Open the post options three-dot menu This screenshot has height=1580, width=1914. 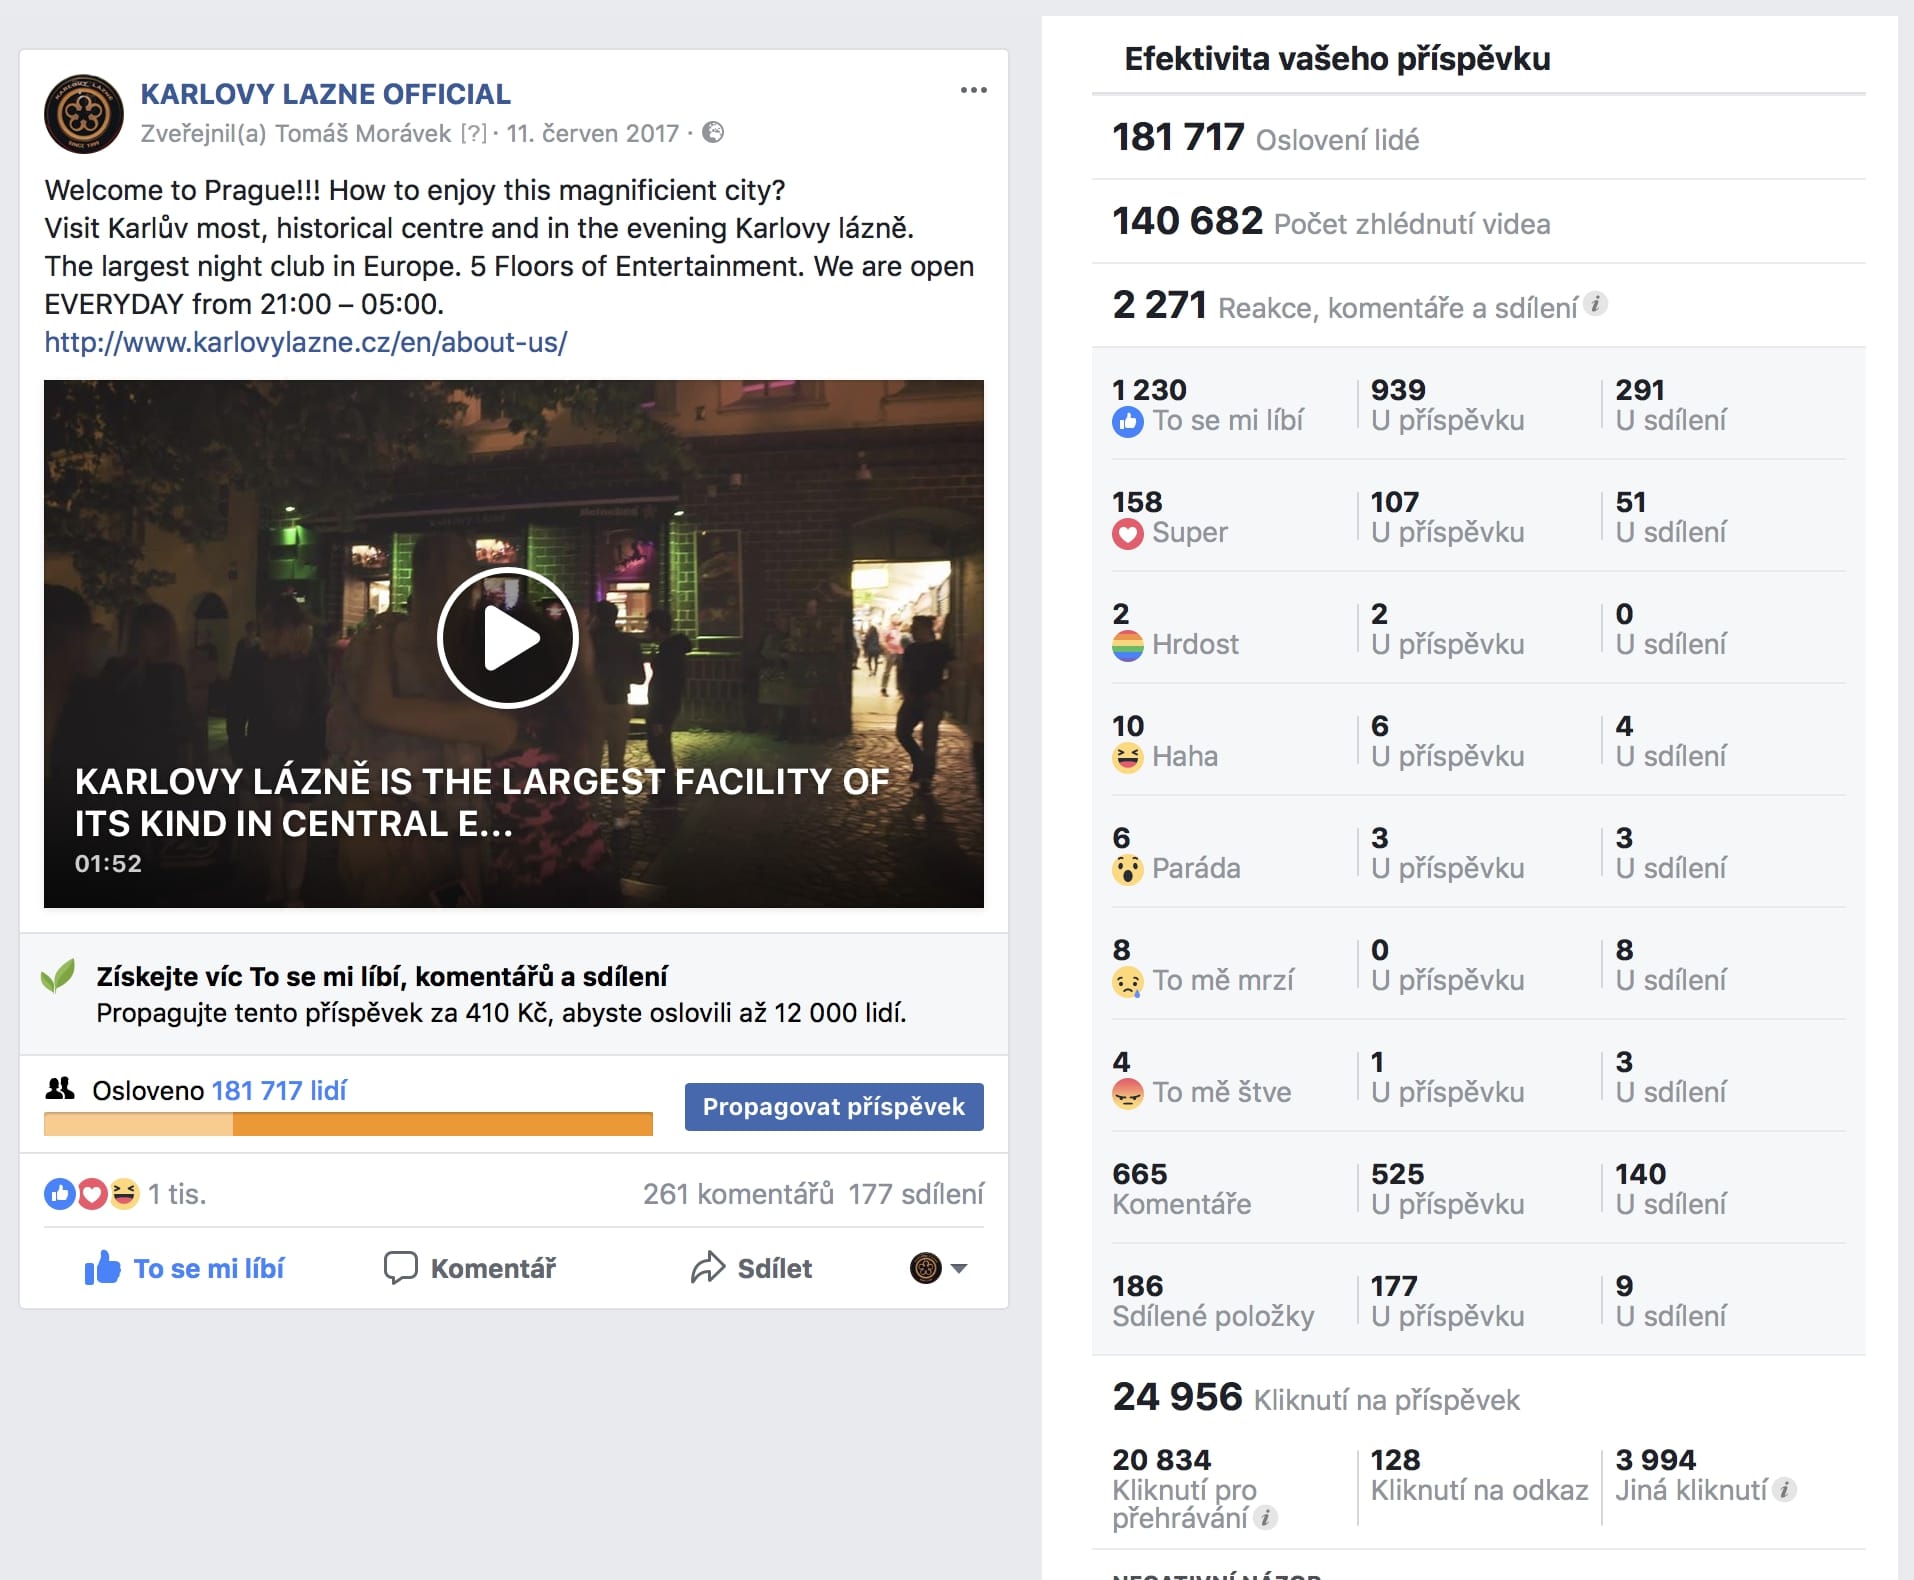pyautogui.click(x=973, y=90)
